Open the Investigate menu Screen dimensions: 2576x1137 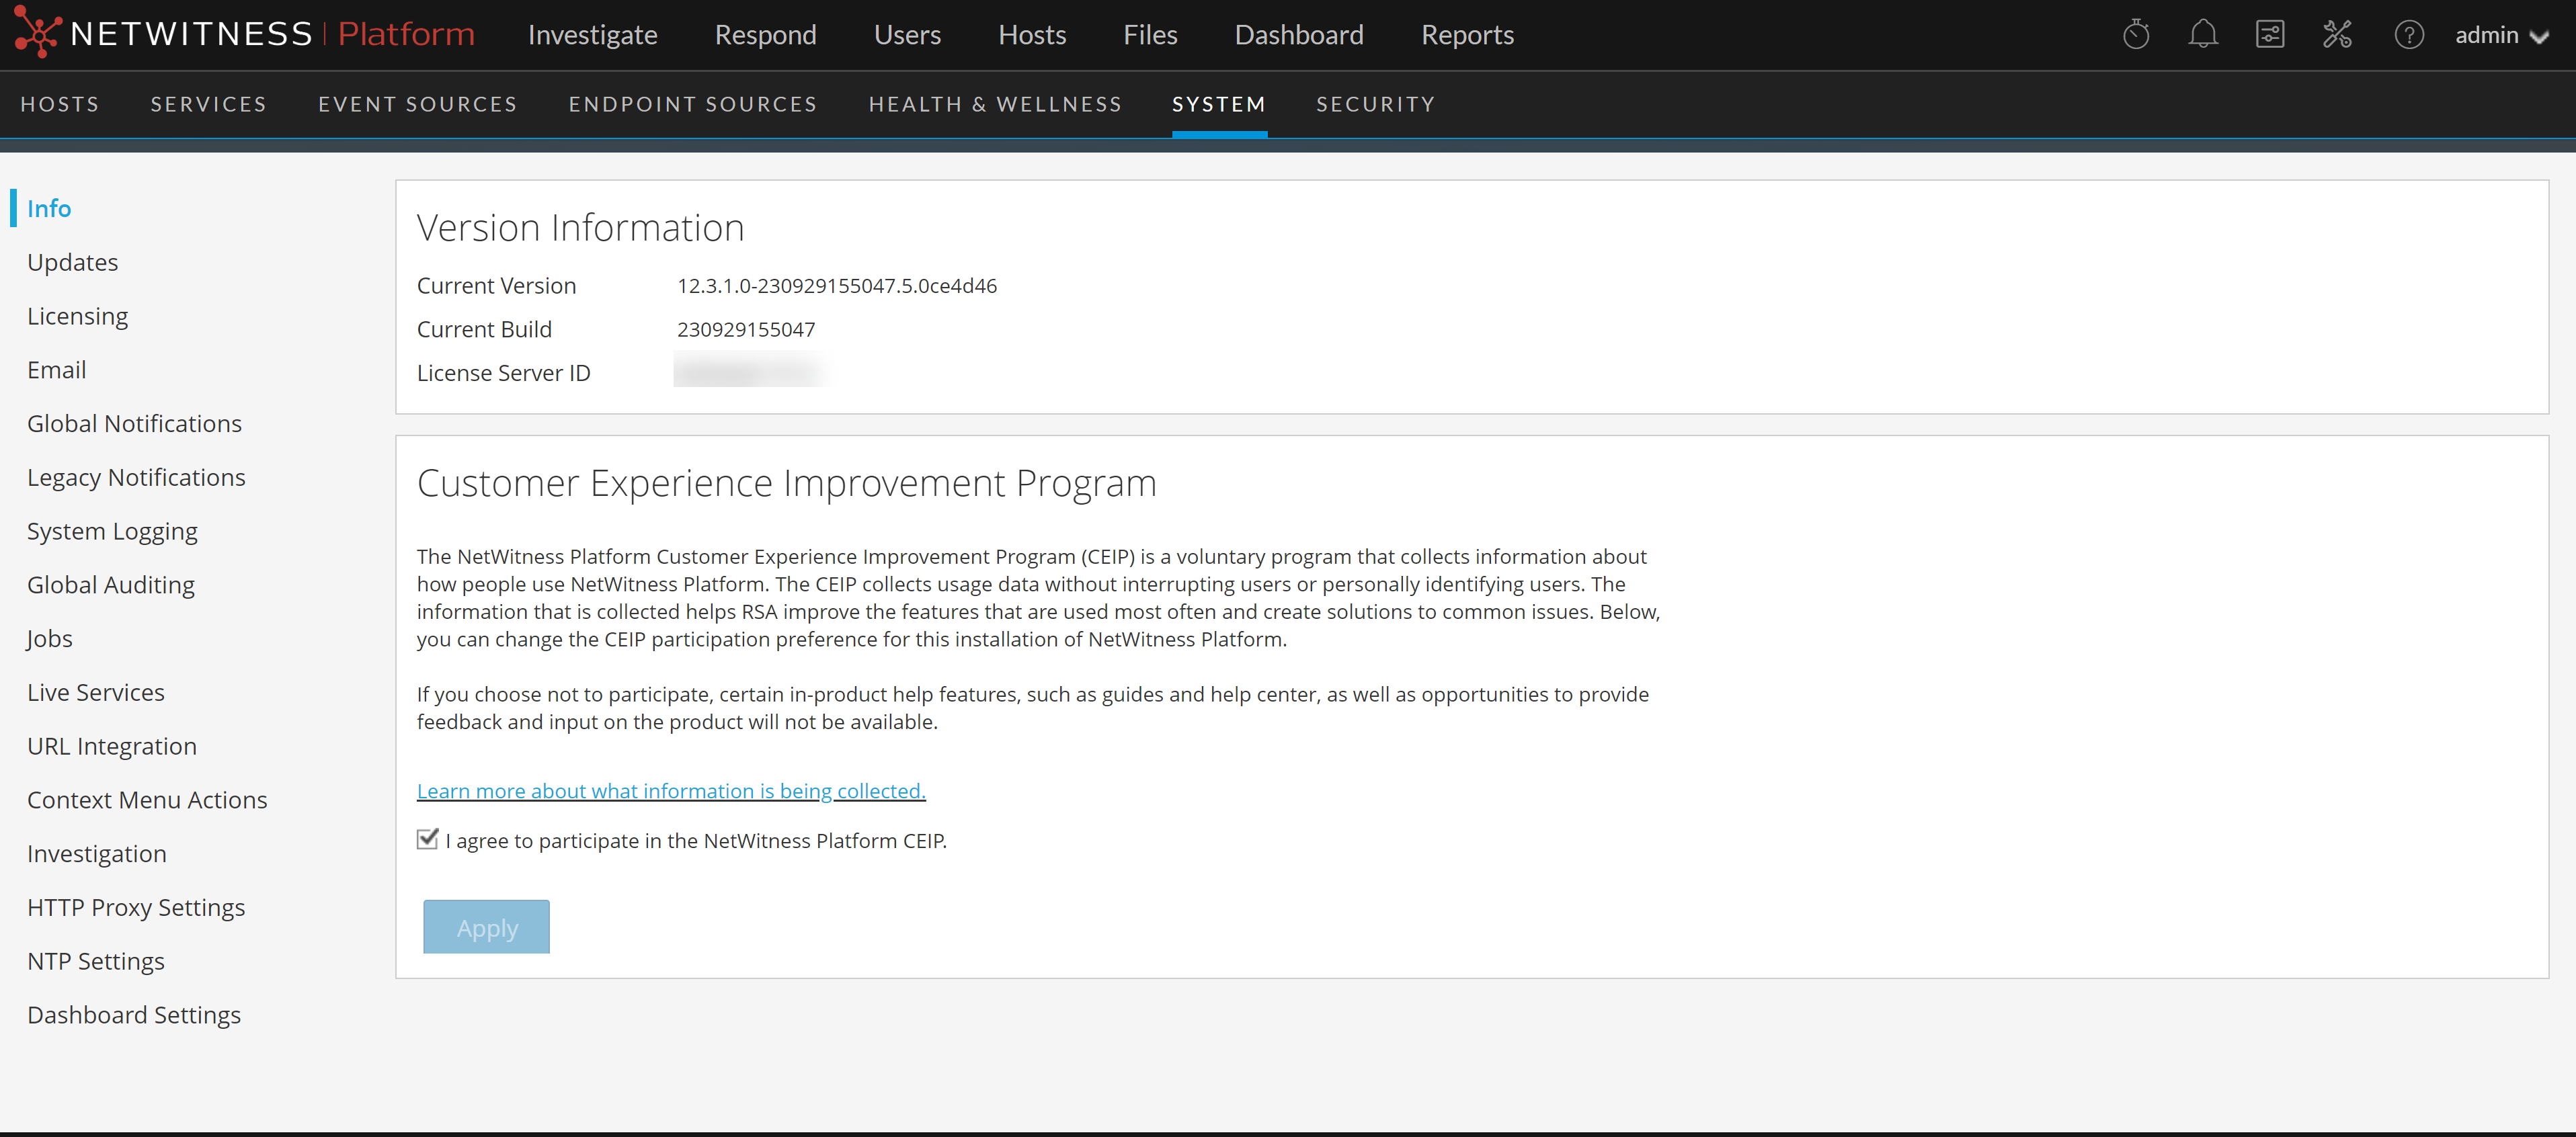point(592,35)
